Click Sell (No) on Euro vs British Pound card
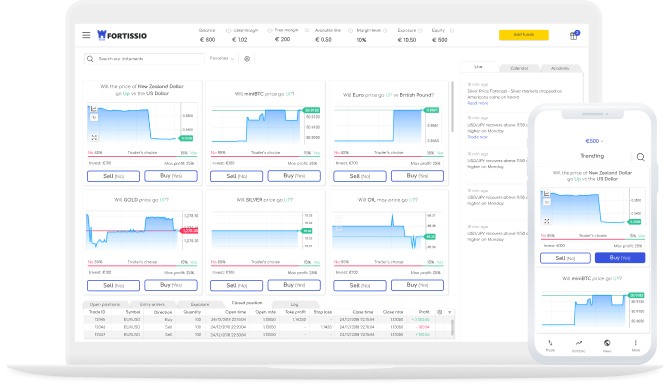Viewport: 669px width, 386px height. (x=360, y=176)
